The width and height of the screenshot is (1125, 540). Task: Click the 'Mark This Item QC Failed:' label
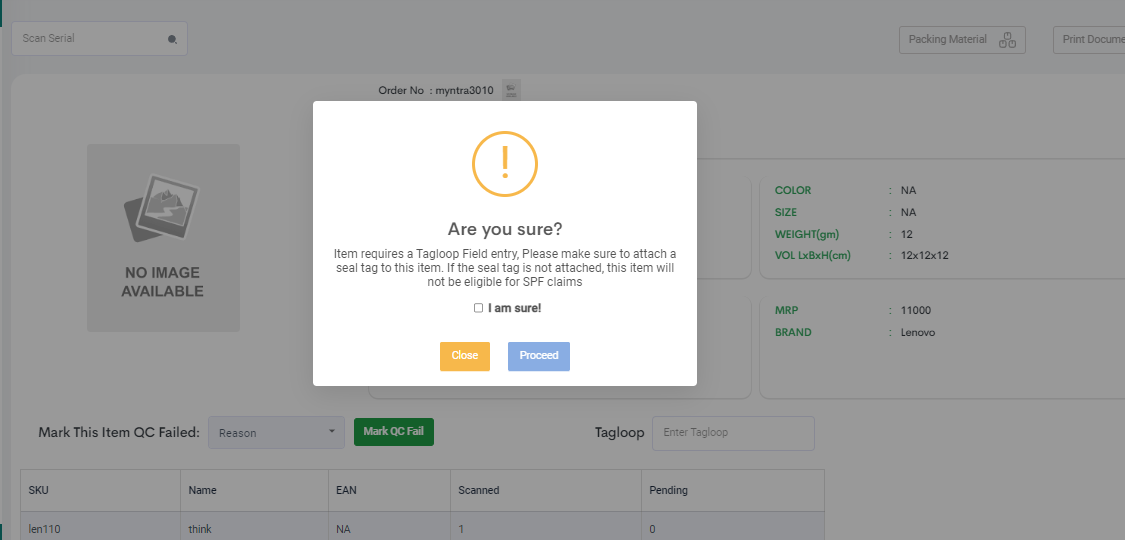pos(119,432)
